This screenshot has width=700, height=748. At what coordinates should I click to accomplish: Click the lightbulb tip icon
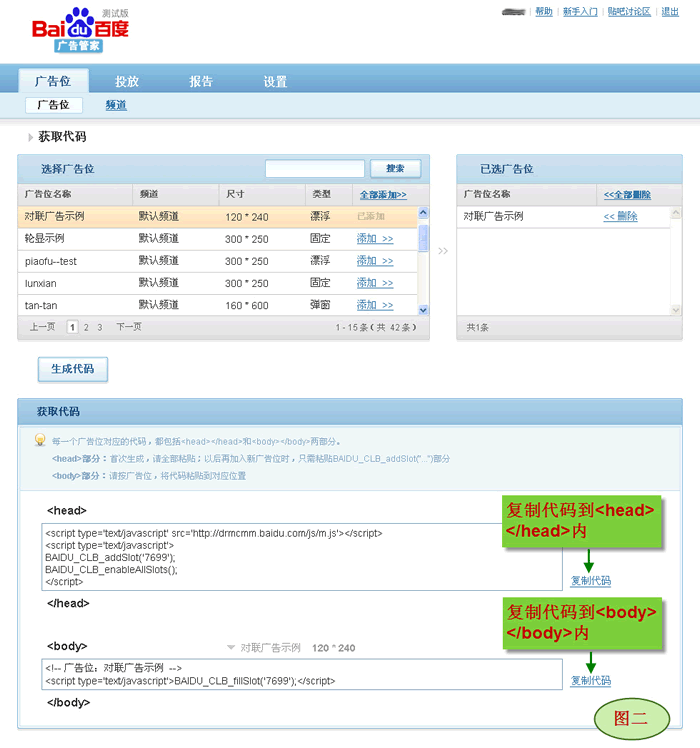point(40,439)
